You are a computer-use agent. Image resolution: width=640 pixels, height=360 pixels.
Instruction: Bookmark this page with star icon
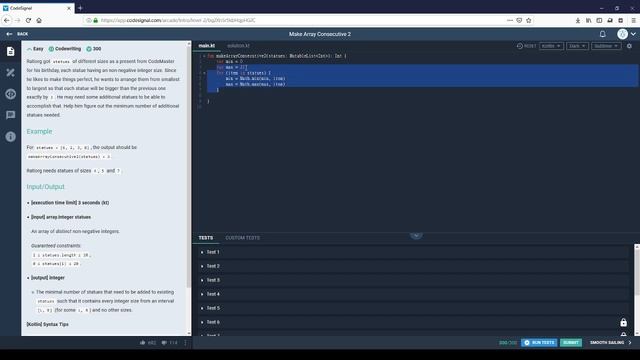click(529, 20)
